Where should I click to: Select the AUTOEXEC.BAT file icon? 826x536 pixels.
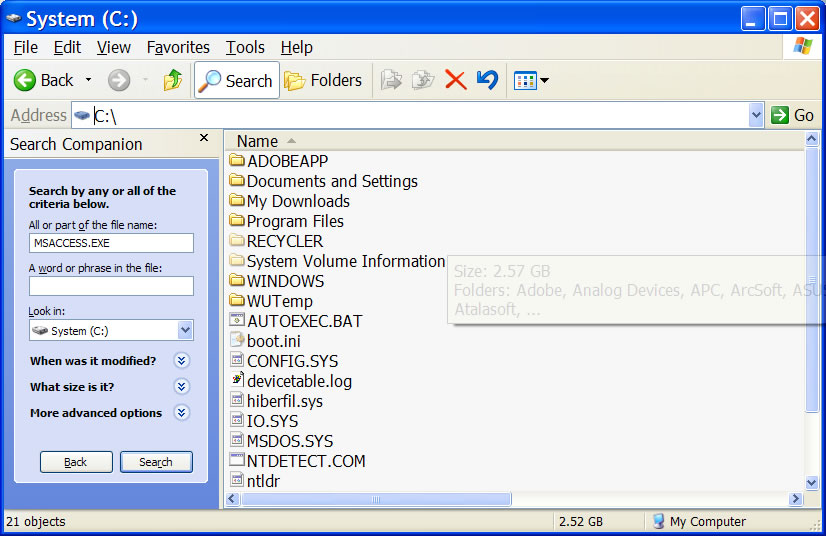[238, 319]
